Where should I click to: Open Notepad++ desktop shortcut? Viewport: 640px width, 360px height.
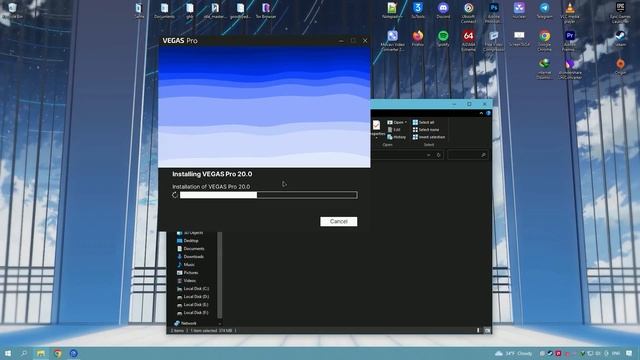tap(392, 10)
